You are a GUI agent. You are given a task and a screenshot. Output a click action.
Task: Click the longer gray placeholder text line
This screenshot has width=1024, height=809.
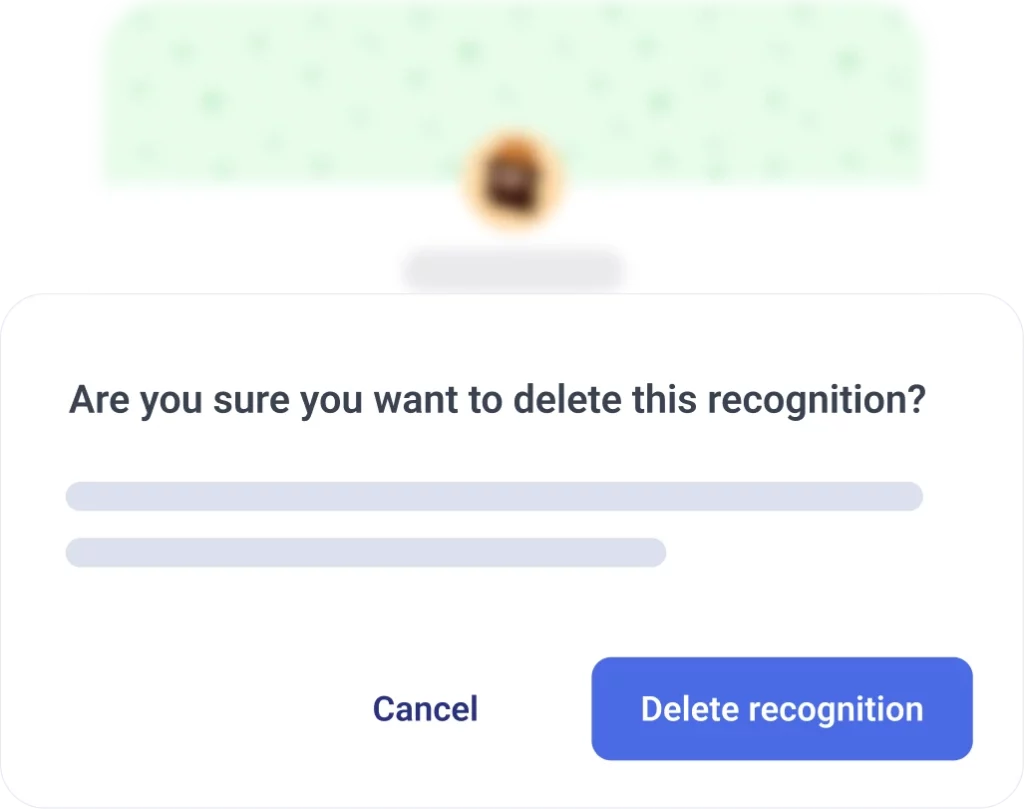[x=494, y=496]
